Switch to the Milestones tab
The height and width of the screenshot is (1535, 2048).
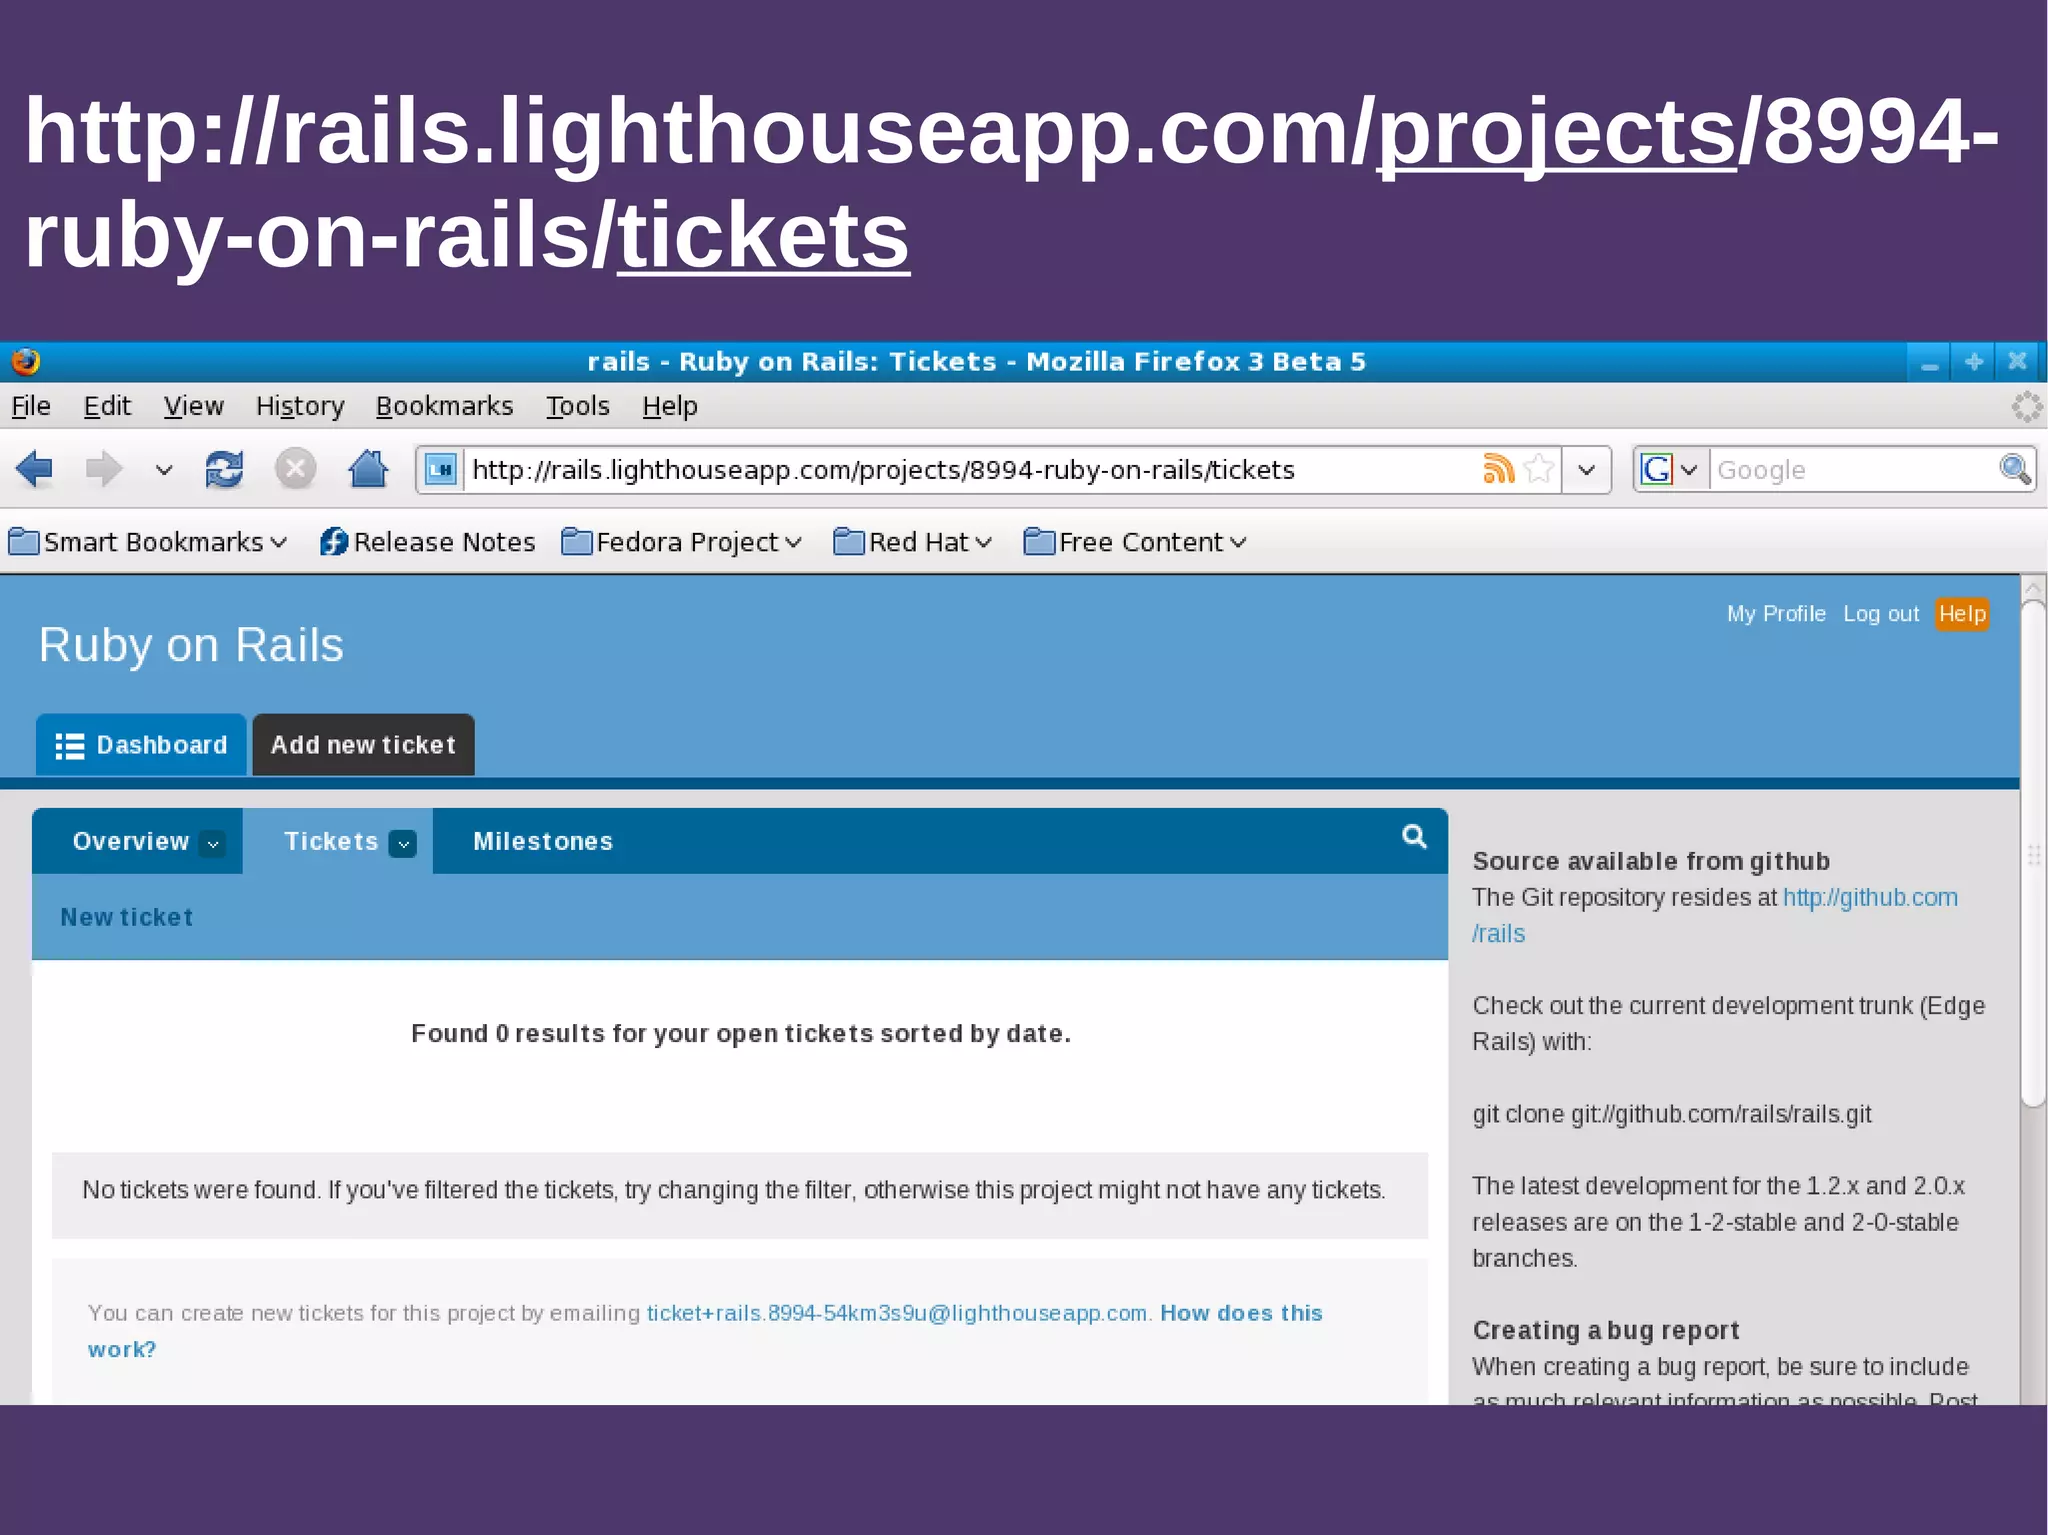[543, 842]
